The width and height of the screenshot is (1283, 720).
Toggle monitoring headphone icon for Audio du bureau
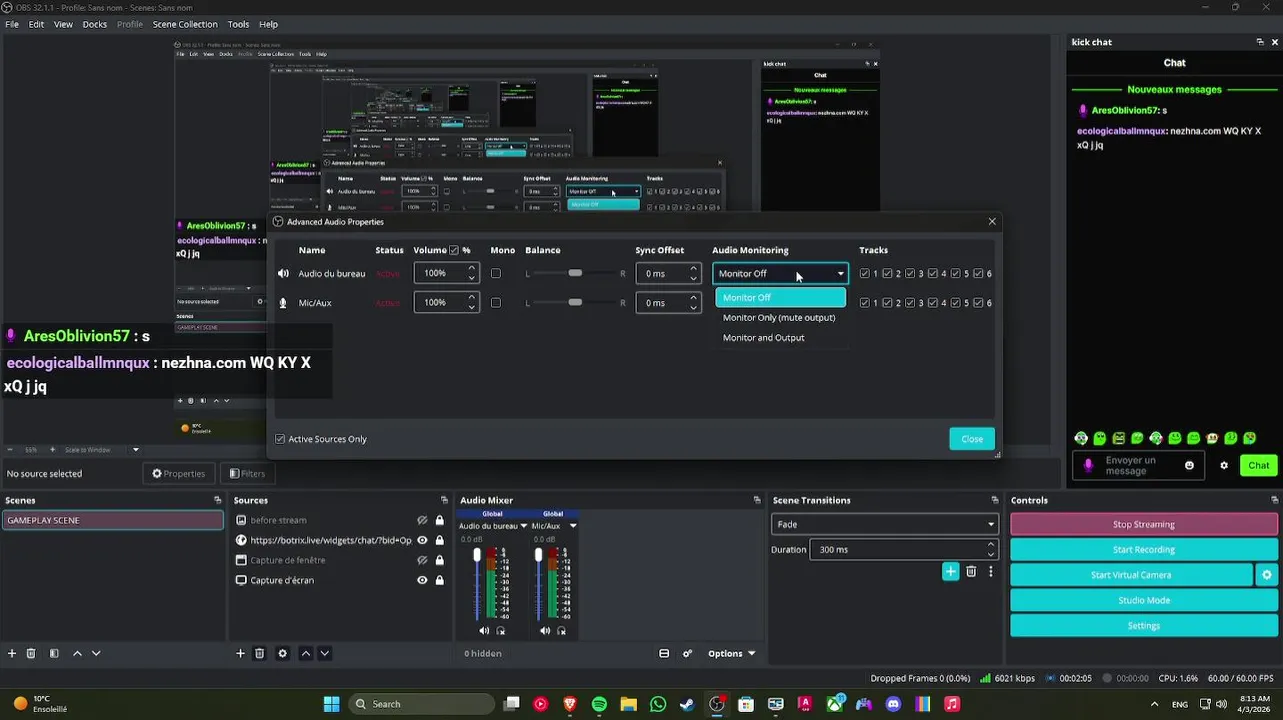(x=501, y=630)
